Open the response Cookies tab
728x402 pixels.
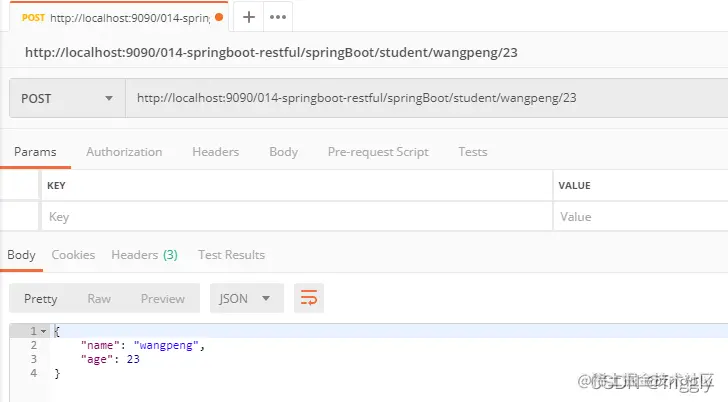click(73, 255)
